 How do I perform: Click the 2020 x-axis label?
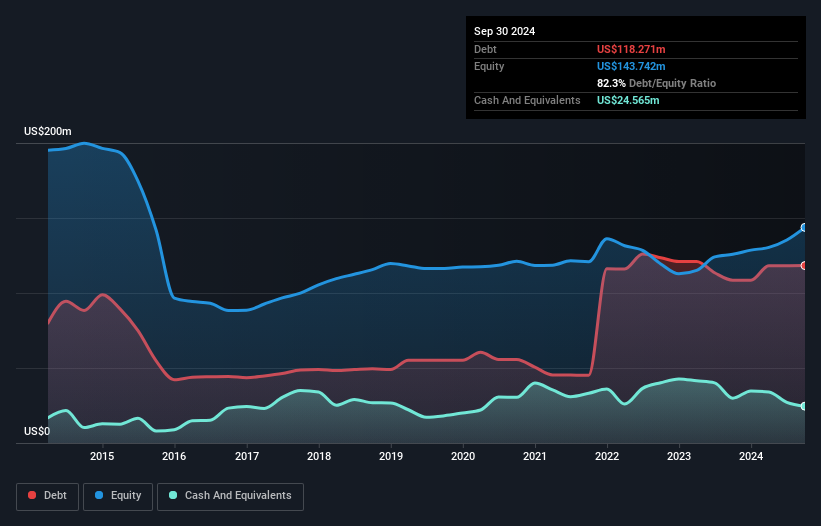[463, 456]
